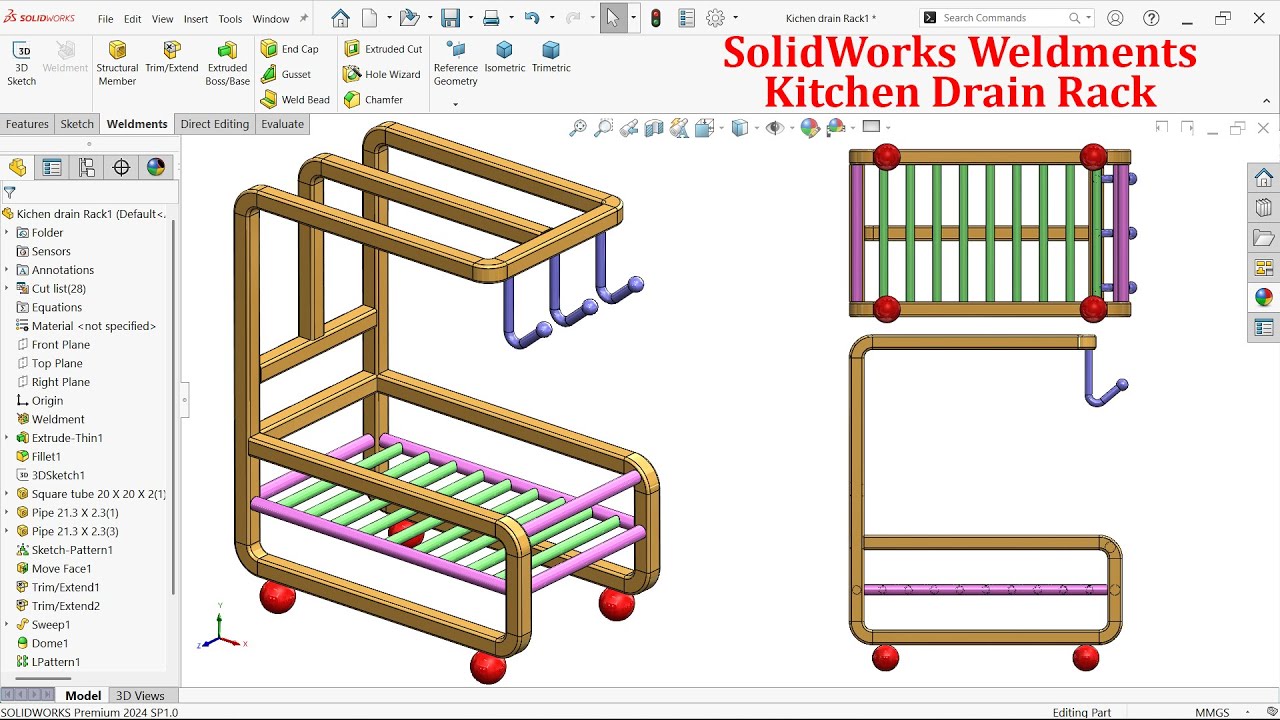Open the Tools menu
The width and height of the screenshot is (1280, 720).
pyautogui.click(x=230, y=19)
